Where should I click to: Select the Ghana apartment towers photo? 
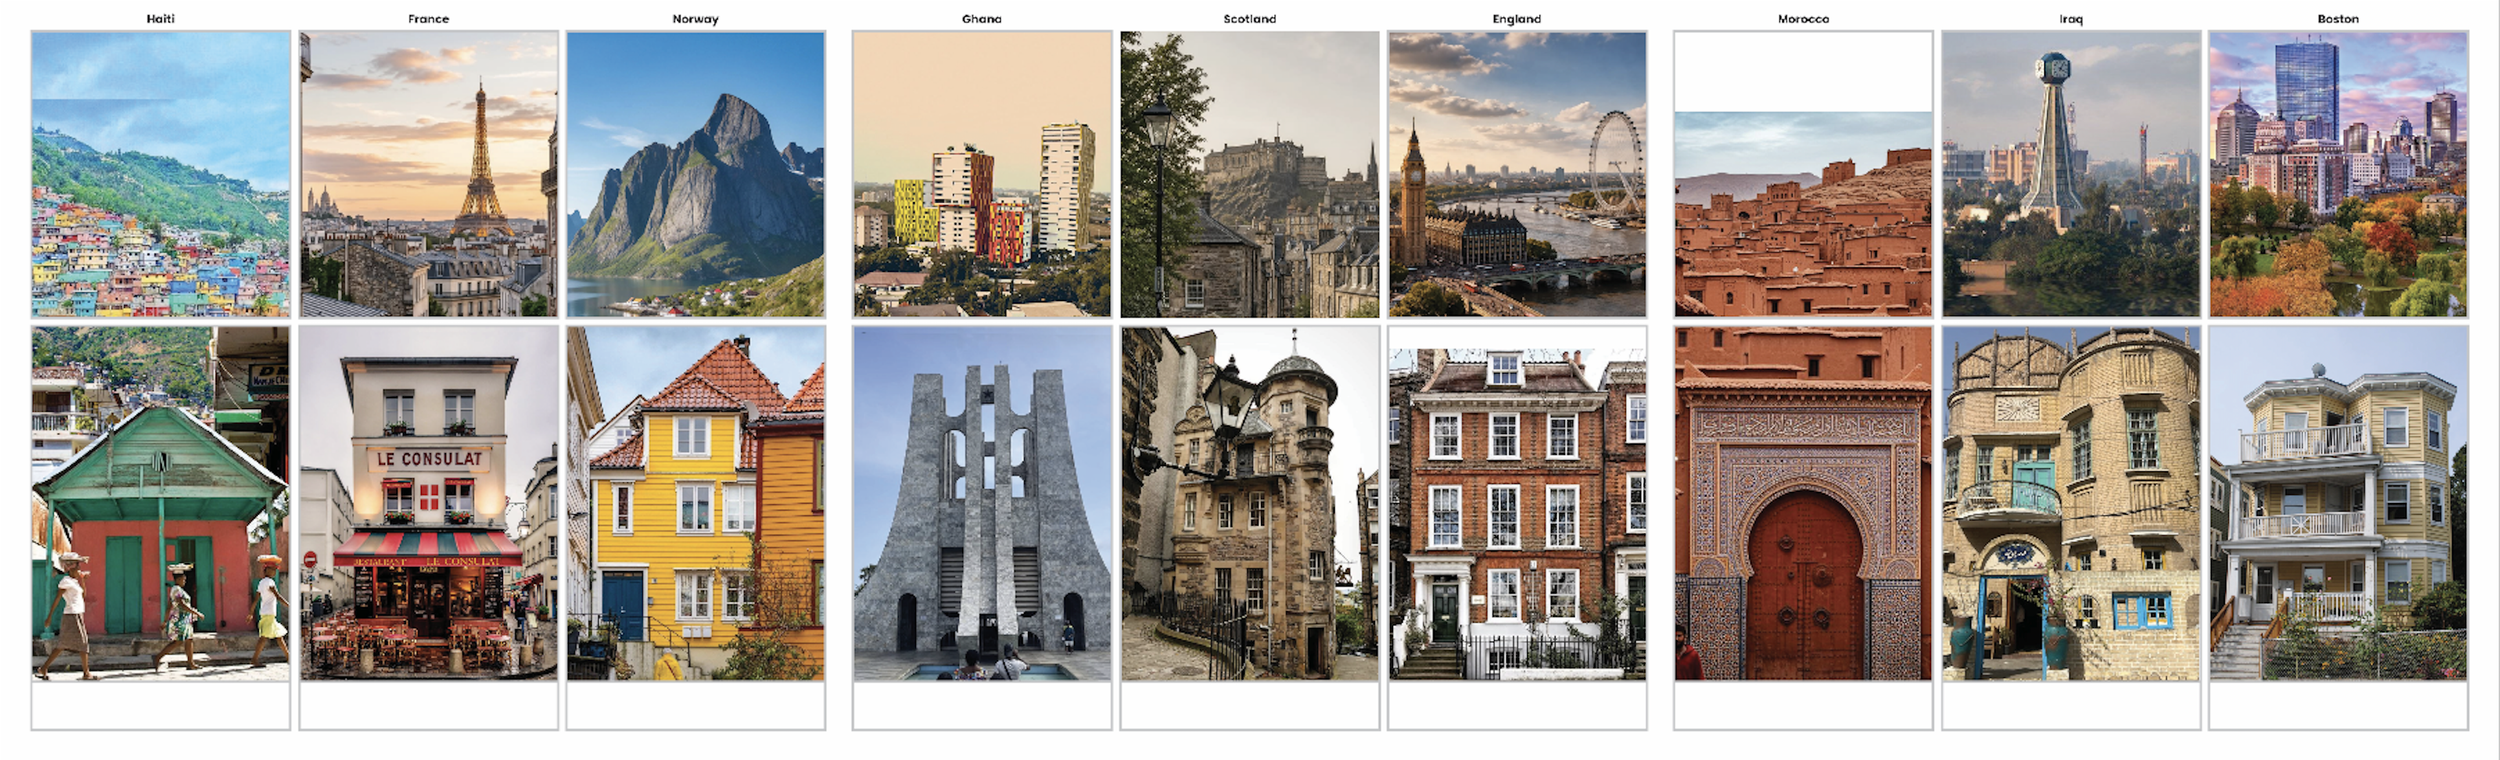[982, 174]
